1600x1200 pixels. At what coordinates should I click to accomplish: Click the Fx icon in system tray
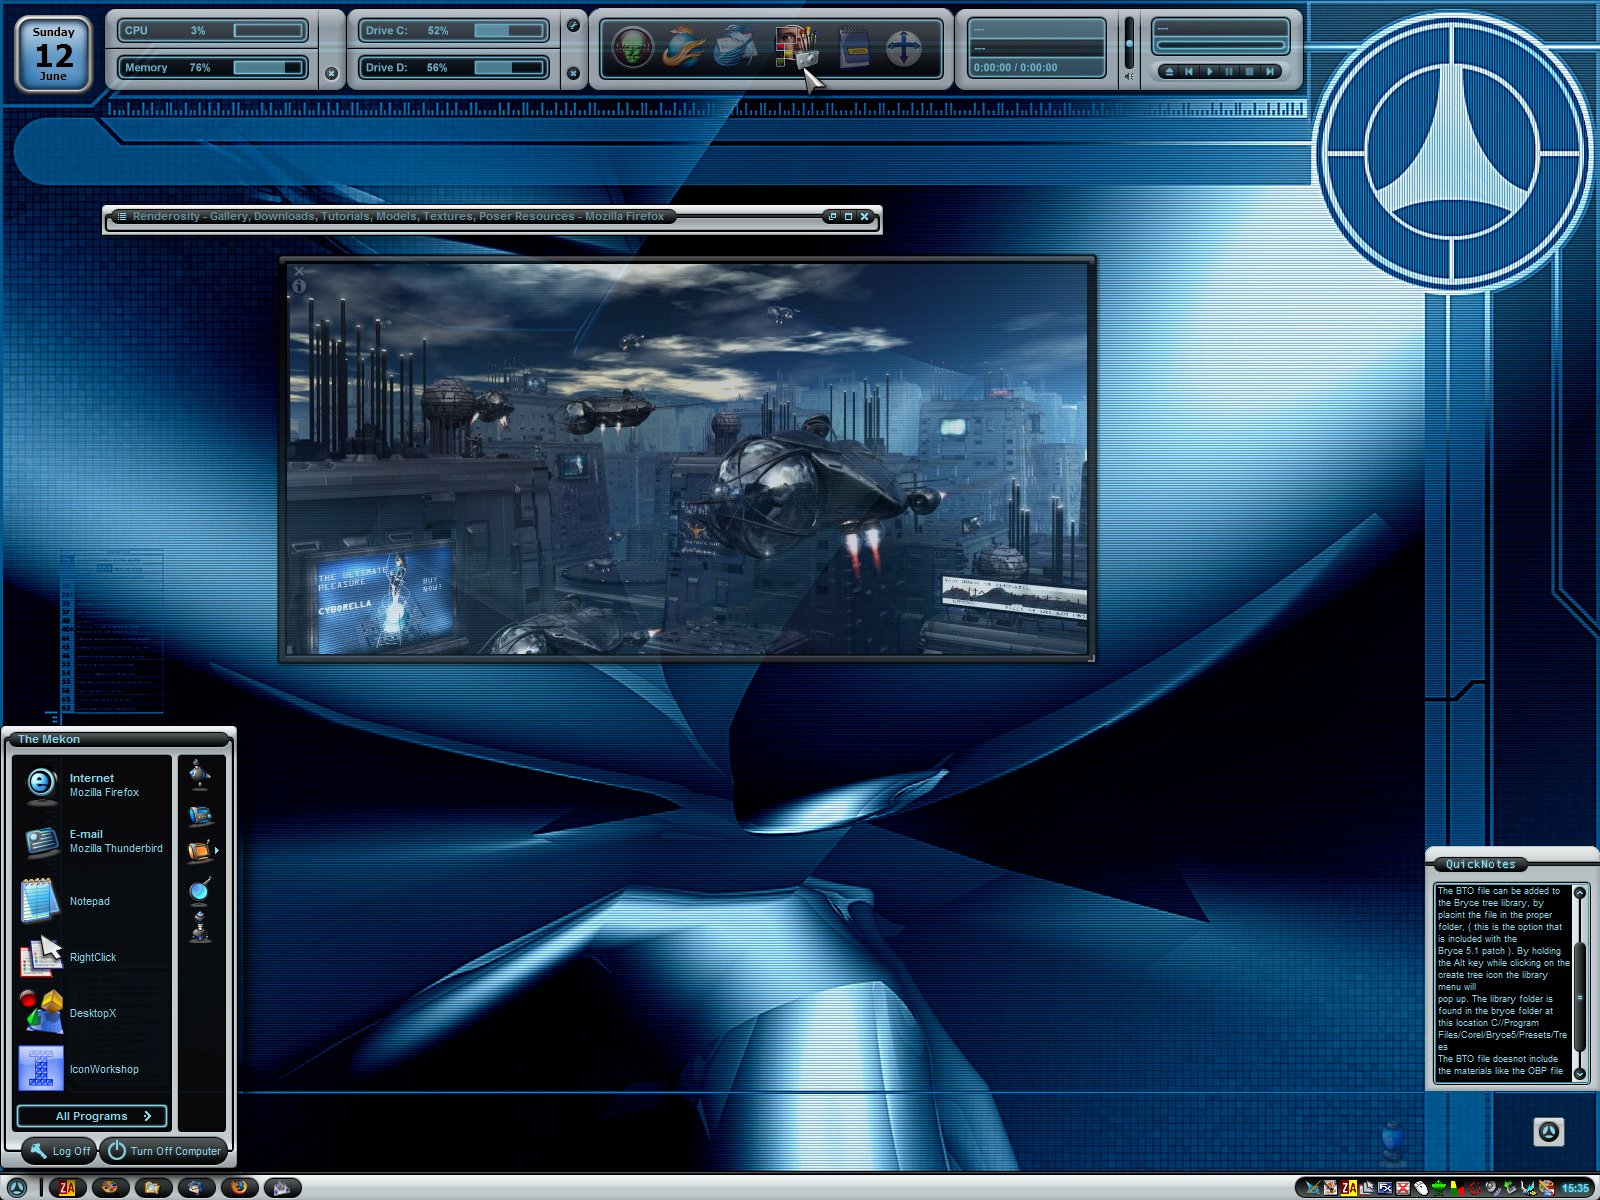pos(1385,1188)
